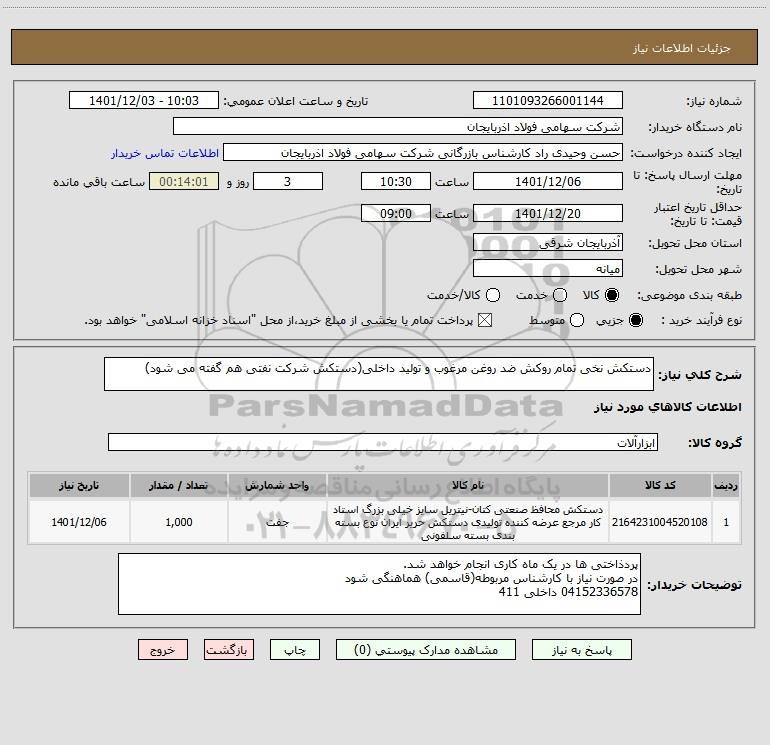Click the جزئیات اطلاعات نیاز page title

[682, 48]
